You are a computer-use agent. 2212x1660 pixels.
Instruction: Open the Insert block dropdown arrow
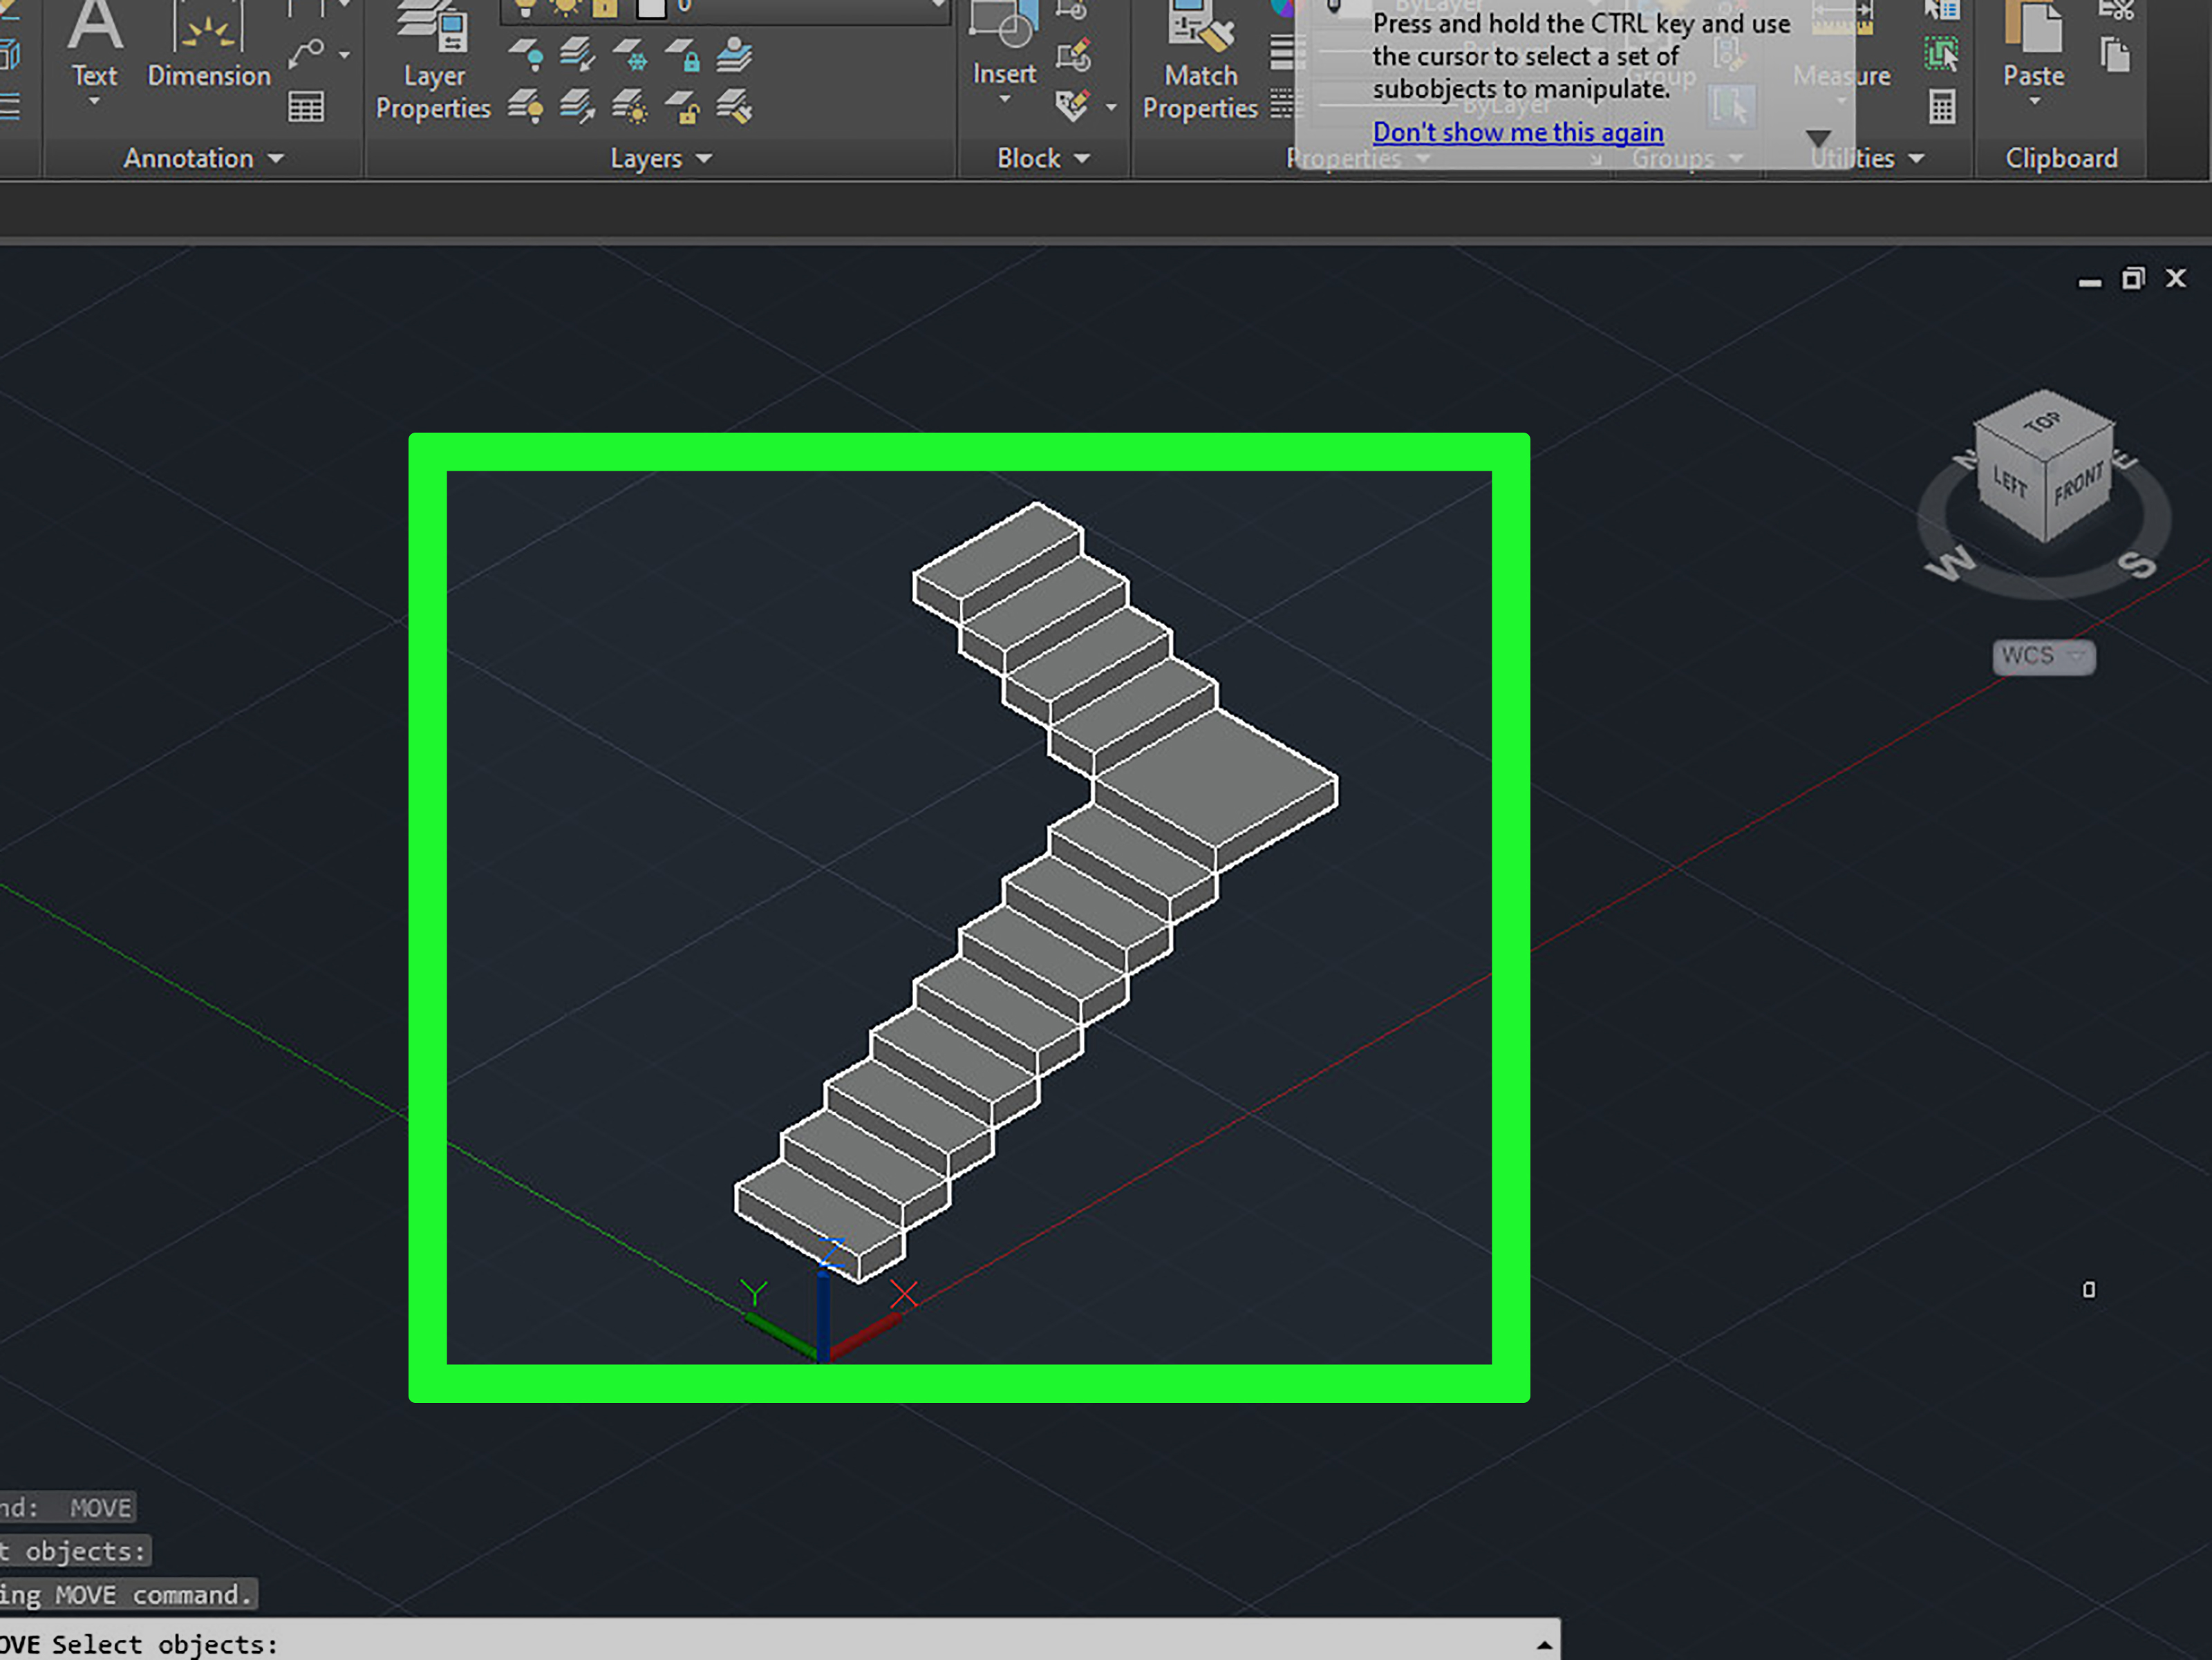click(x=1004, y=99)
